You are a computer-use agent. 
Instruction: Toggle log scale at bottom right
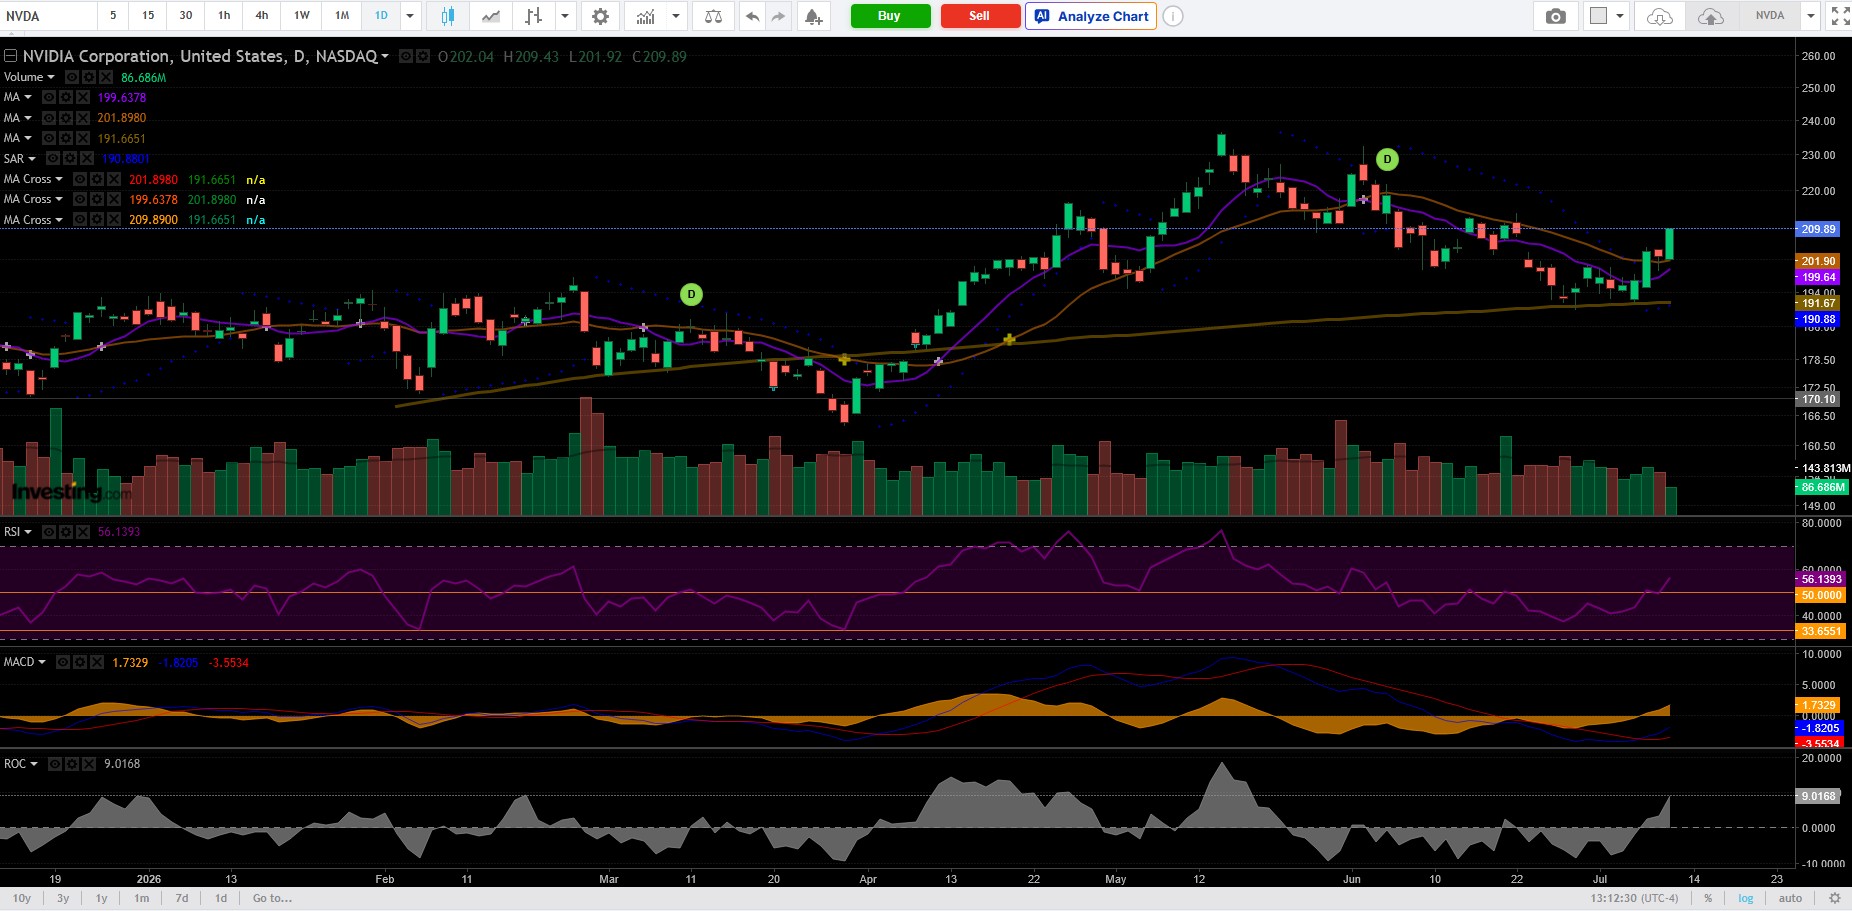(1745, 898)
